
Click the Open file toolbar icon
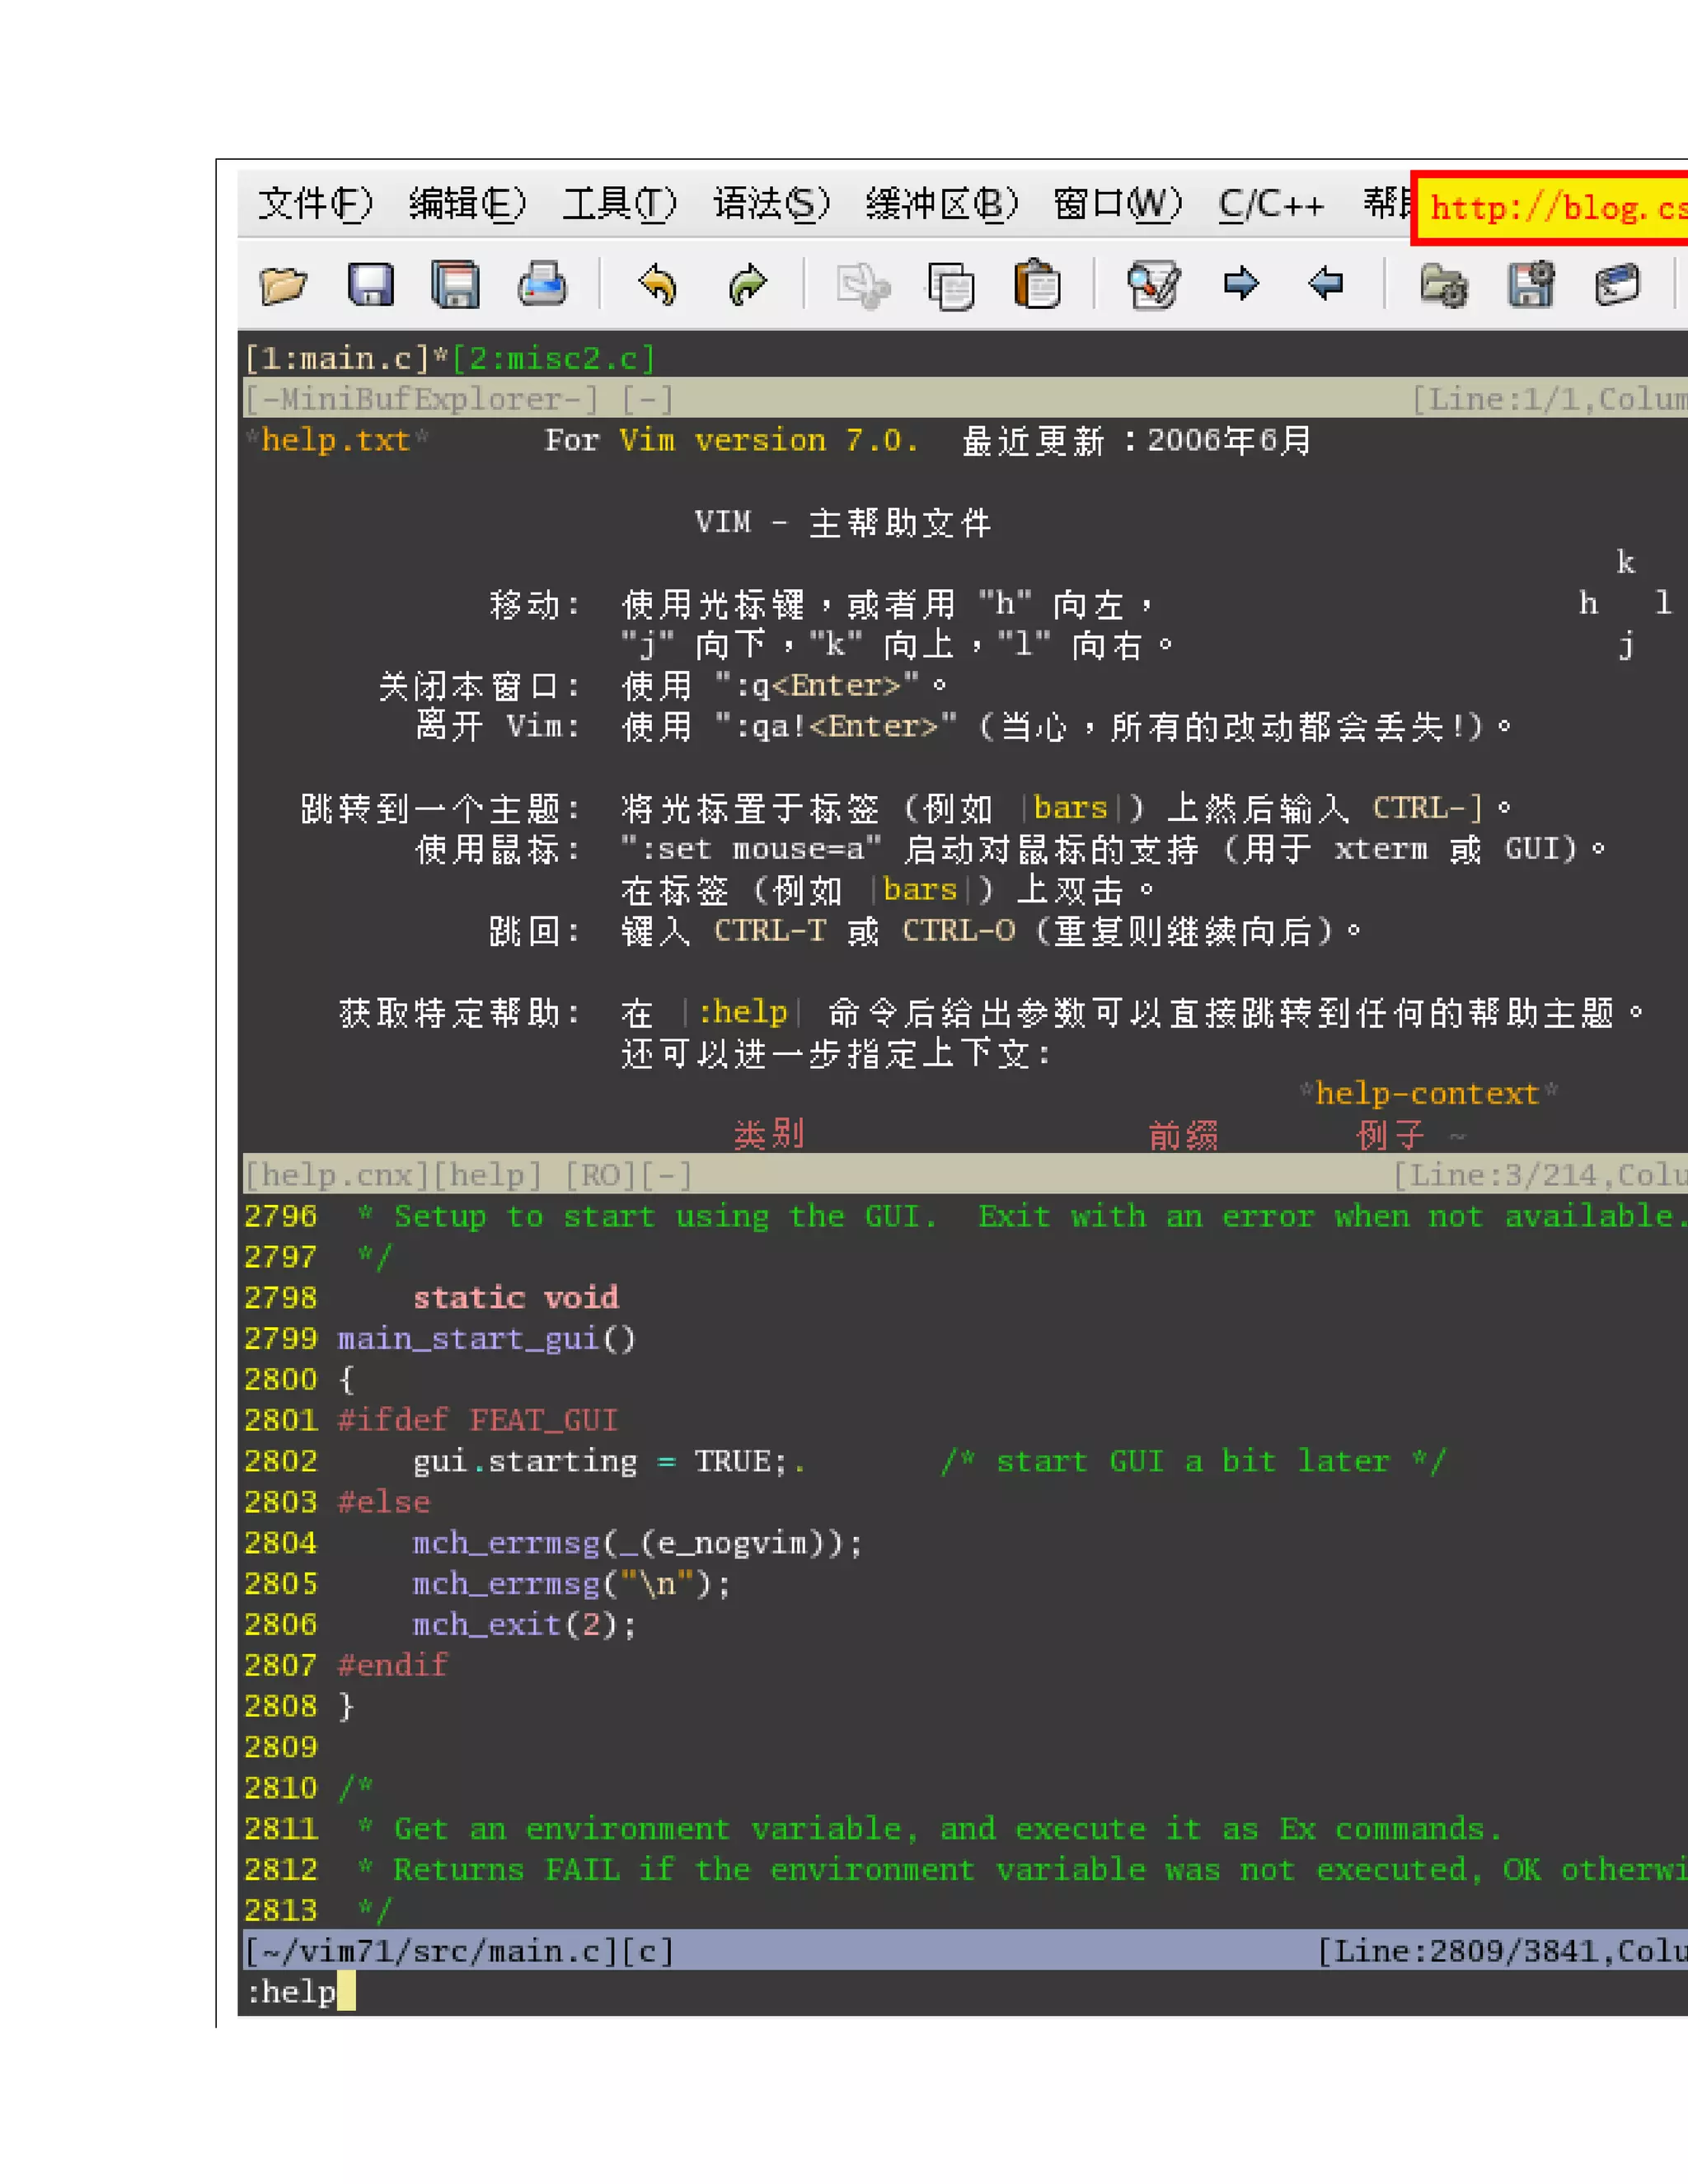click(283, 285)
